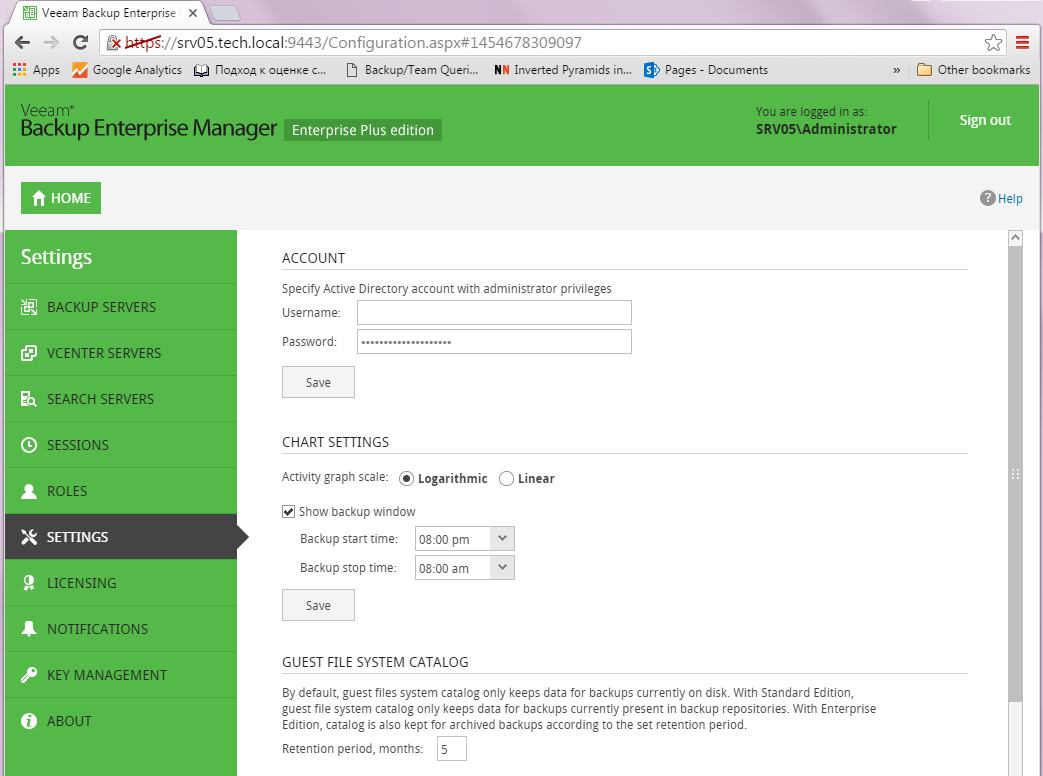This screenshot has width=1043, height=776.
Task: Select the Logarithmic graph scale
Action: 406,478
